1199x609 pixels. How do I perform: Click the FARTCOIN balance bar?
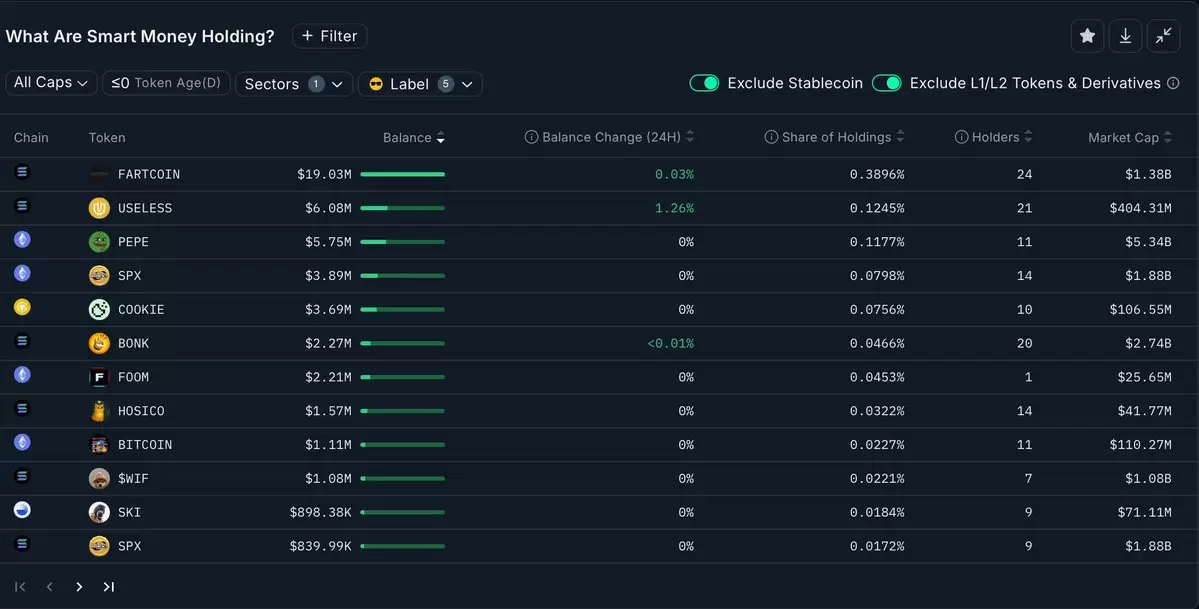point(402,174)
